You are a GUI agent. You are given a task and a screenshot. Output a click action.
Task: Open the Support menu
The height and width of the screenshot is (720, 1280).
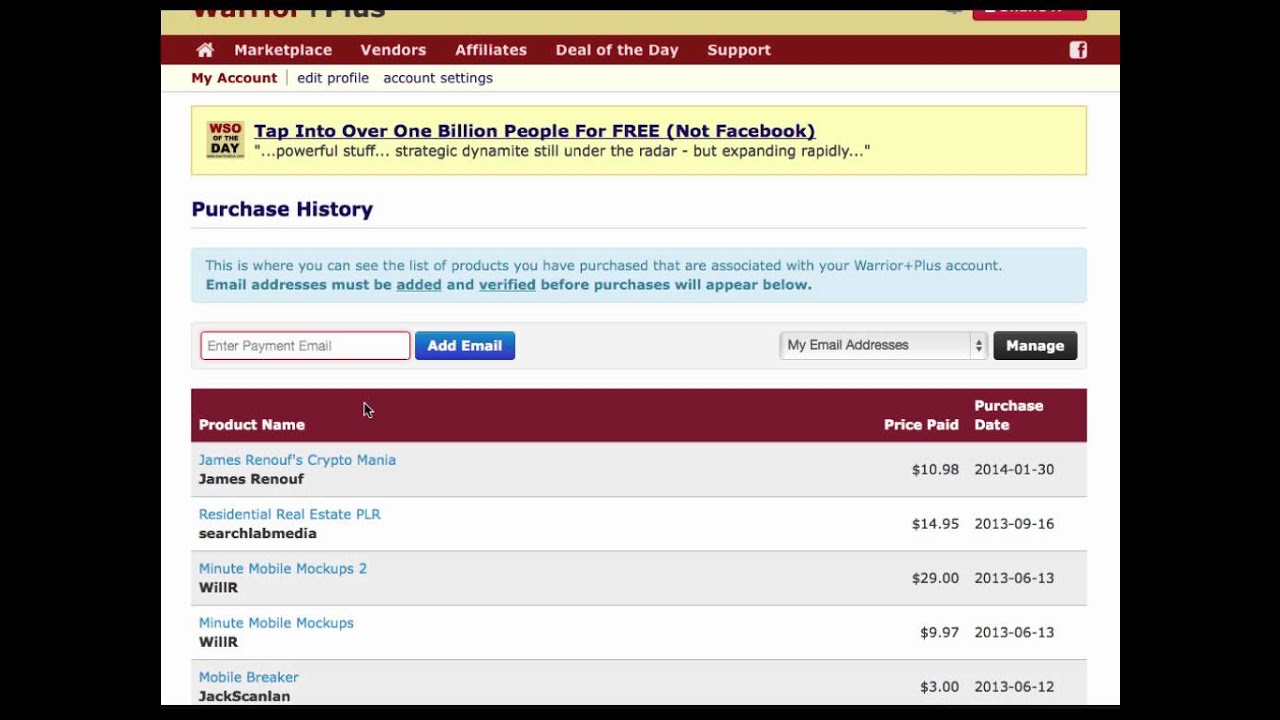tap(739, 50)
